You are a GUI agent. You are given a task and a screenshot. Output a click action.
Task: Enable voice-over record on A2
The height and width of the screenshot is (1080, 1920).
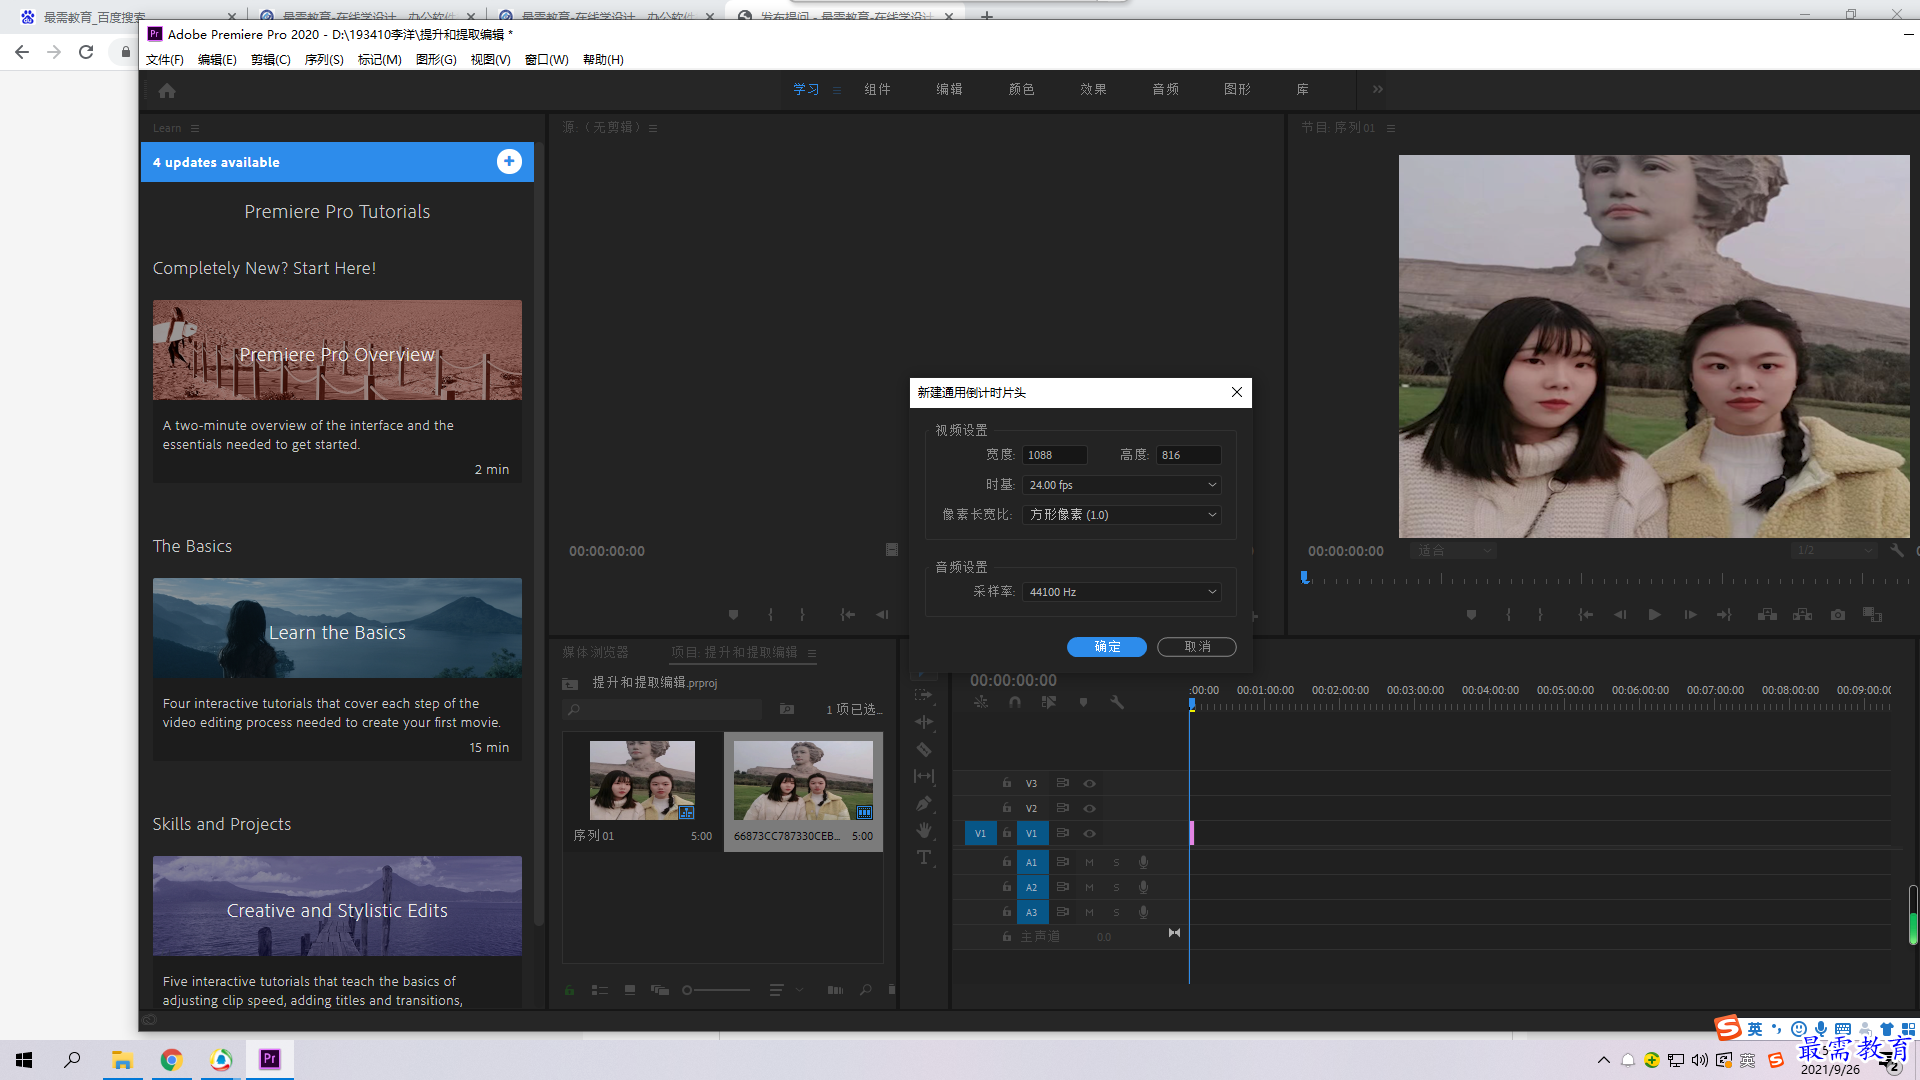coord(1143,887)
